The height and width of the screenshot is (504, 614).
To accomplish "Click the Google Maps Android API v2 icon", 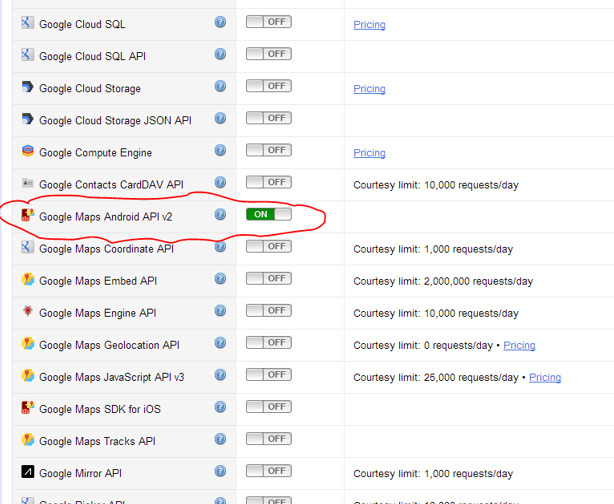I will (x=27, y=215).
